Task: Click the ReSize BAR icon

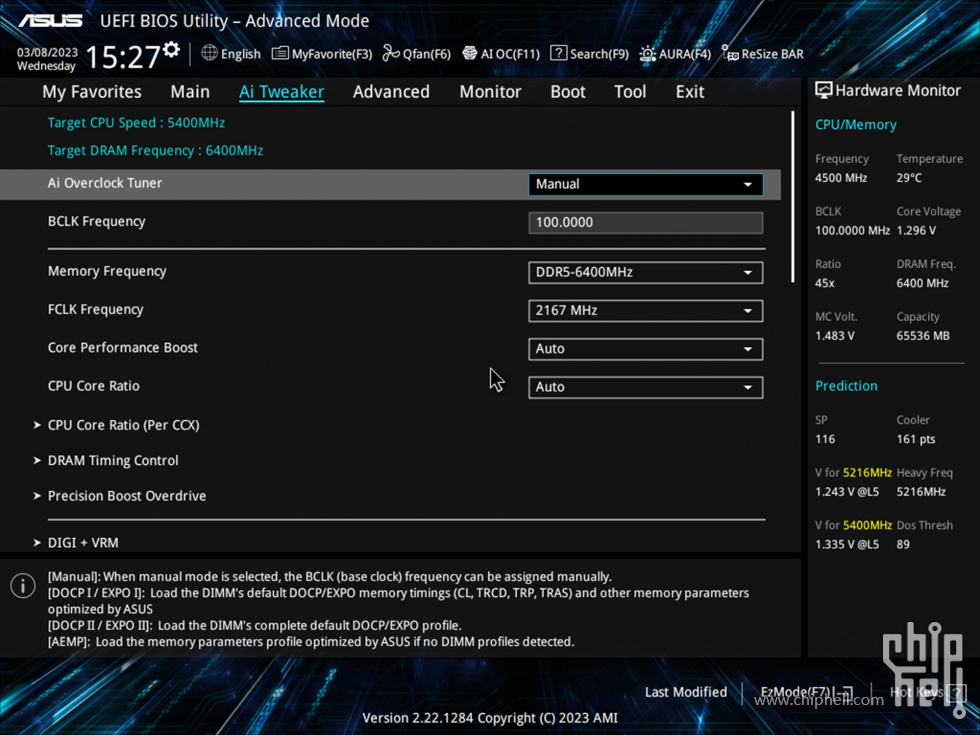Action: (730, 54)
